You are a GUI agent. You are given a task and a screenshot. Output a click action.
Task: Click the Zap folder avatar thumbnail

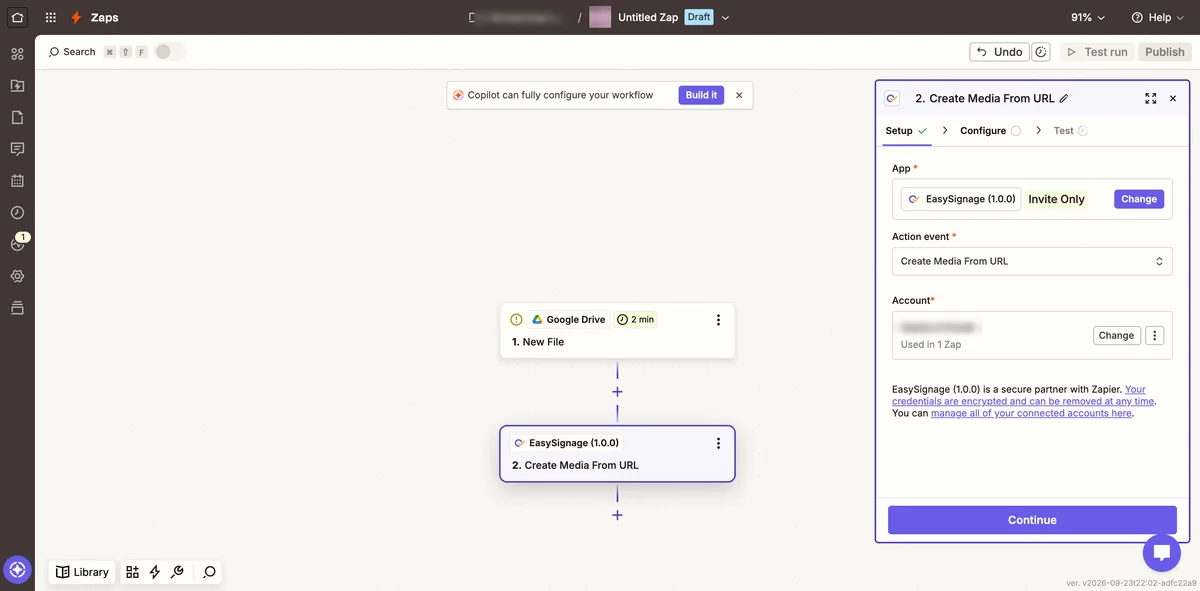click(600, 17)
